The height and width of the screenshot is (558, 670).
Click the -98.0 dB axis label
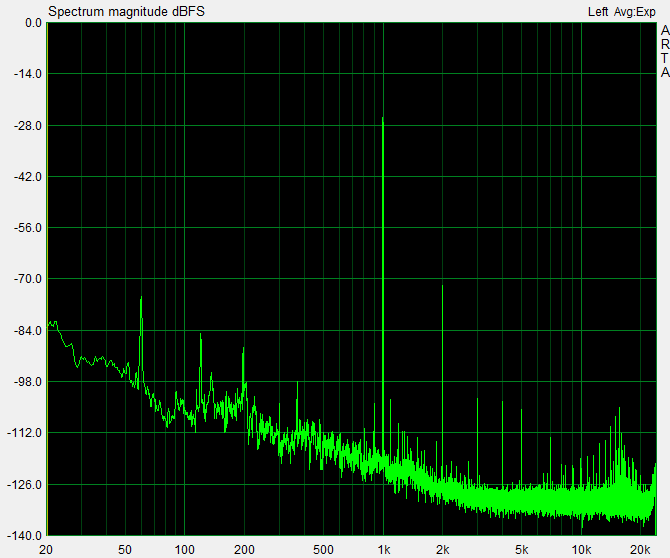(x=28, y=382)
